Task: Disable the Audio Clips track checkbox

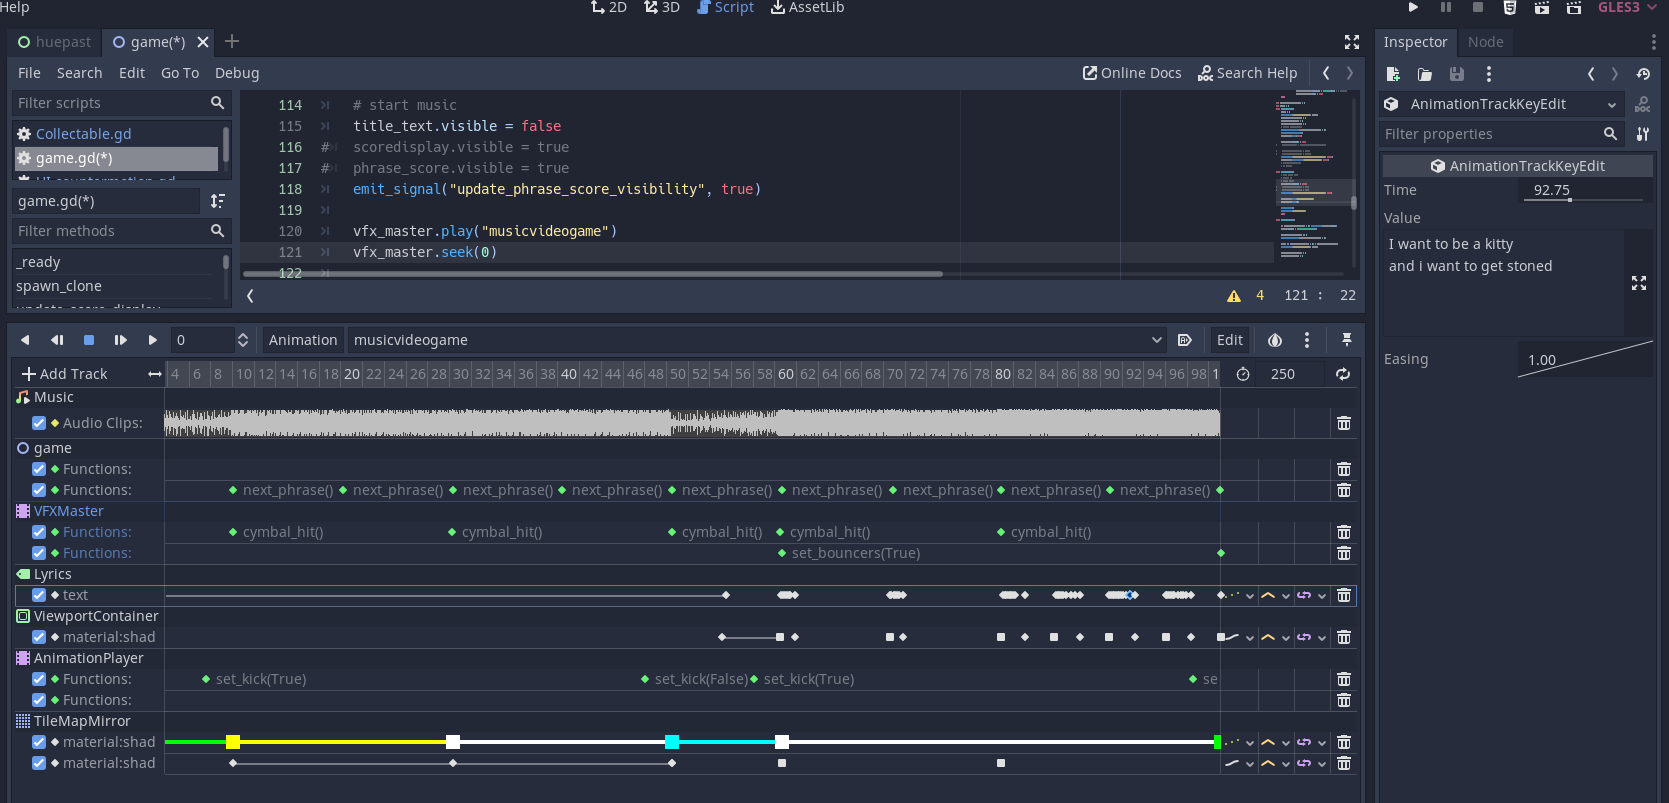Action: [x=39, y=423]
